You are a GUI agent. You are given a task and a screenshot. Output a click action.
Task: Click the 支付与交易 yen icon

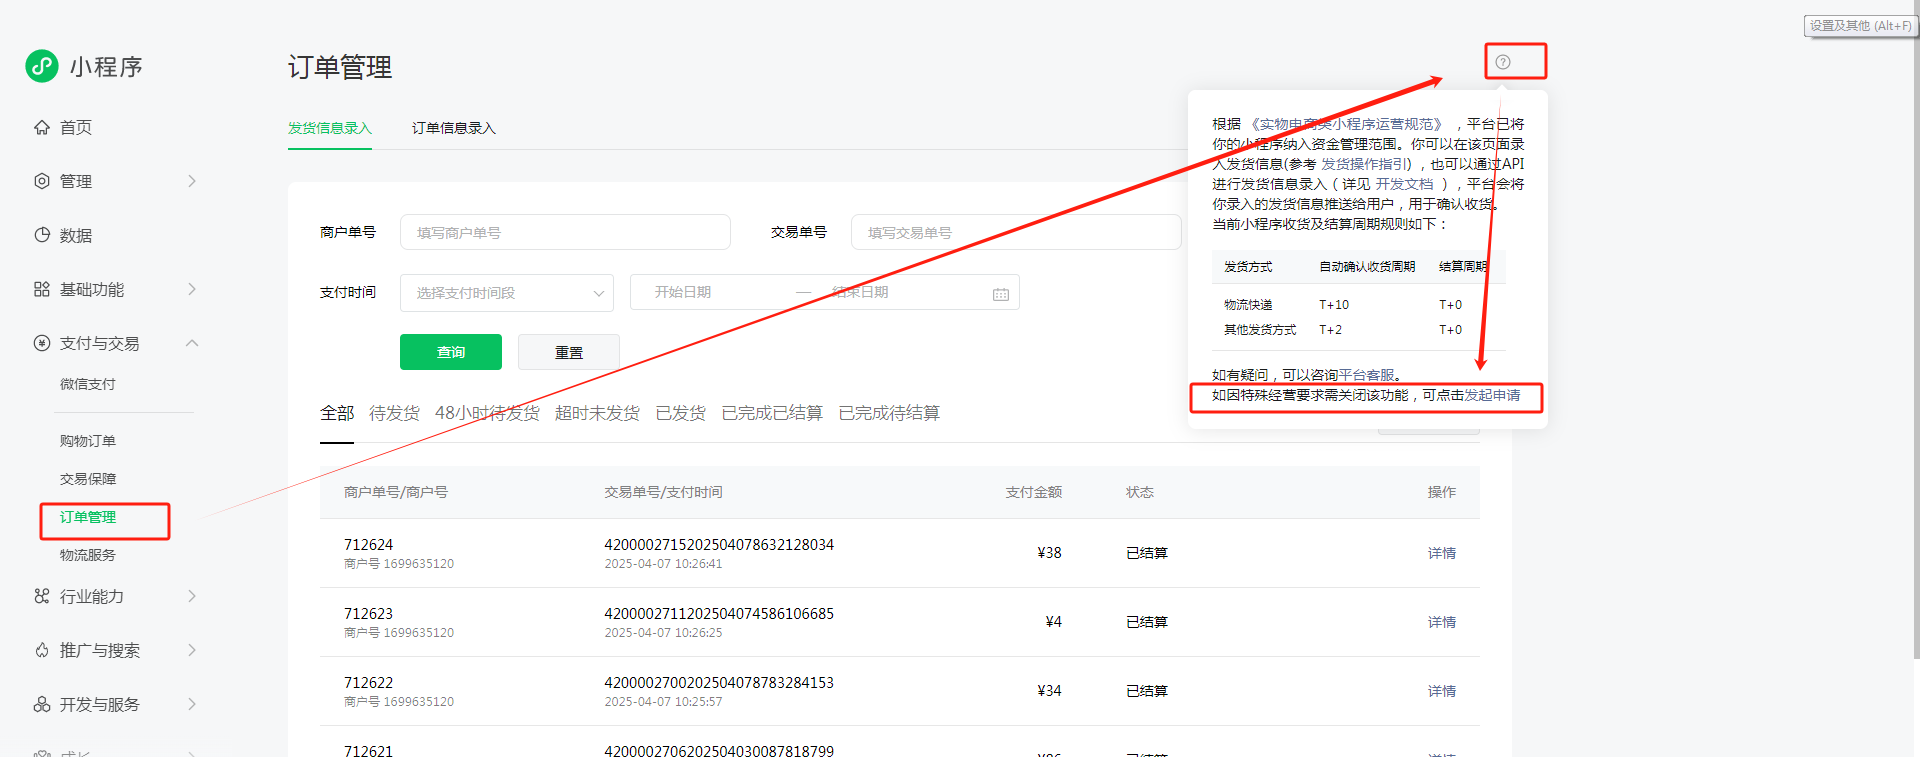[x=42, y=343]
